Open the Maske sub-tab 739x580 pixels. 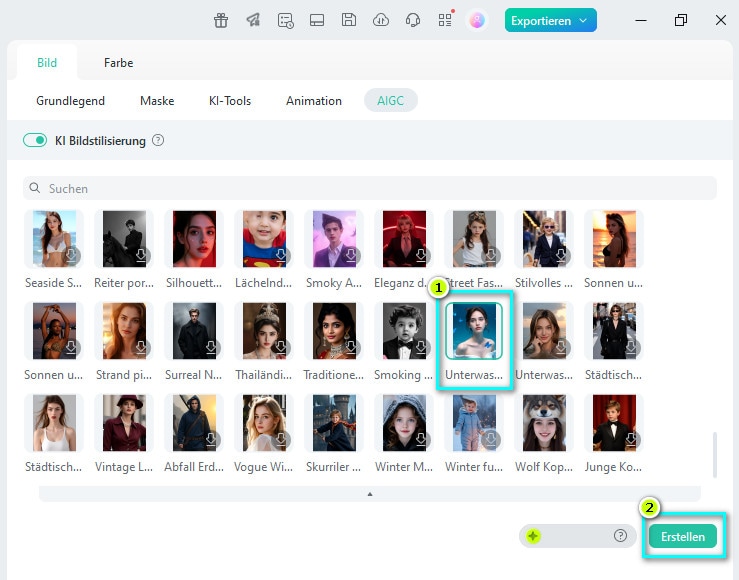(157, 100)
